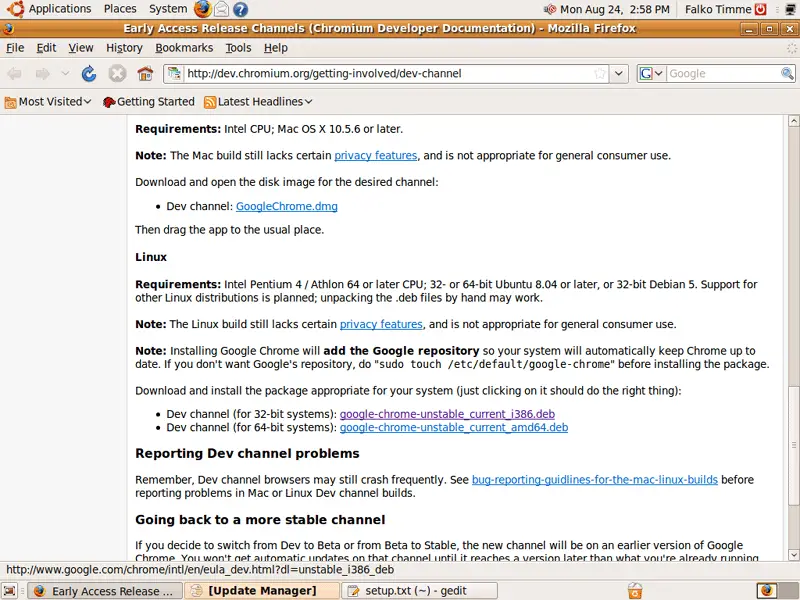Click the Google search input field
Screen dimensions: 800x600
tap(722, 73)
